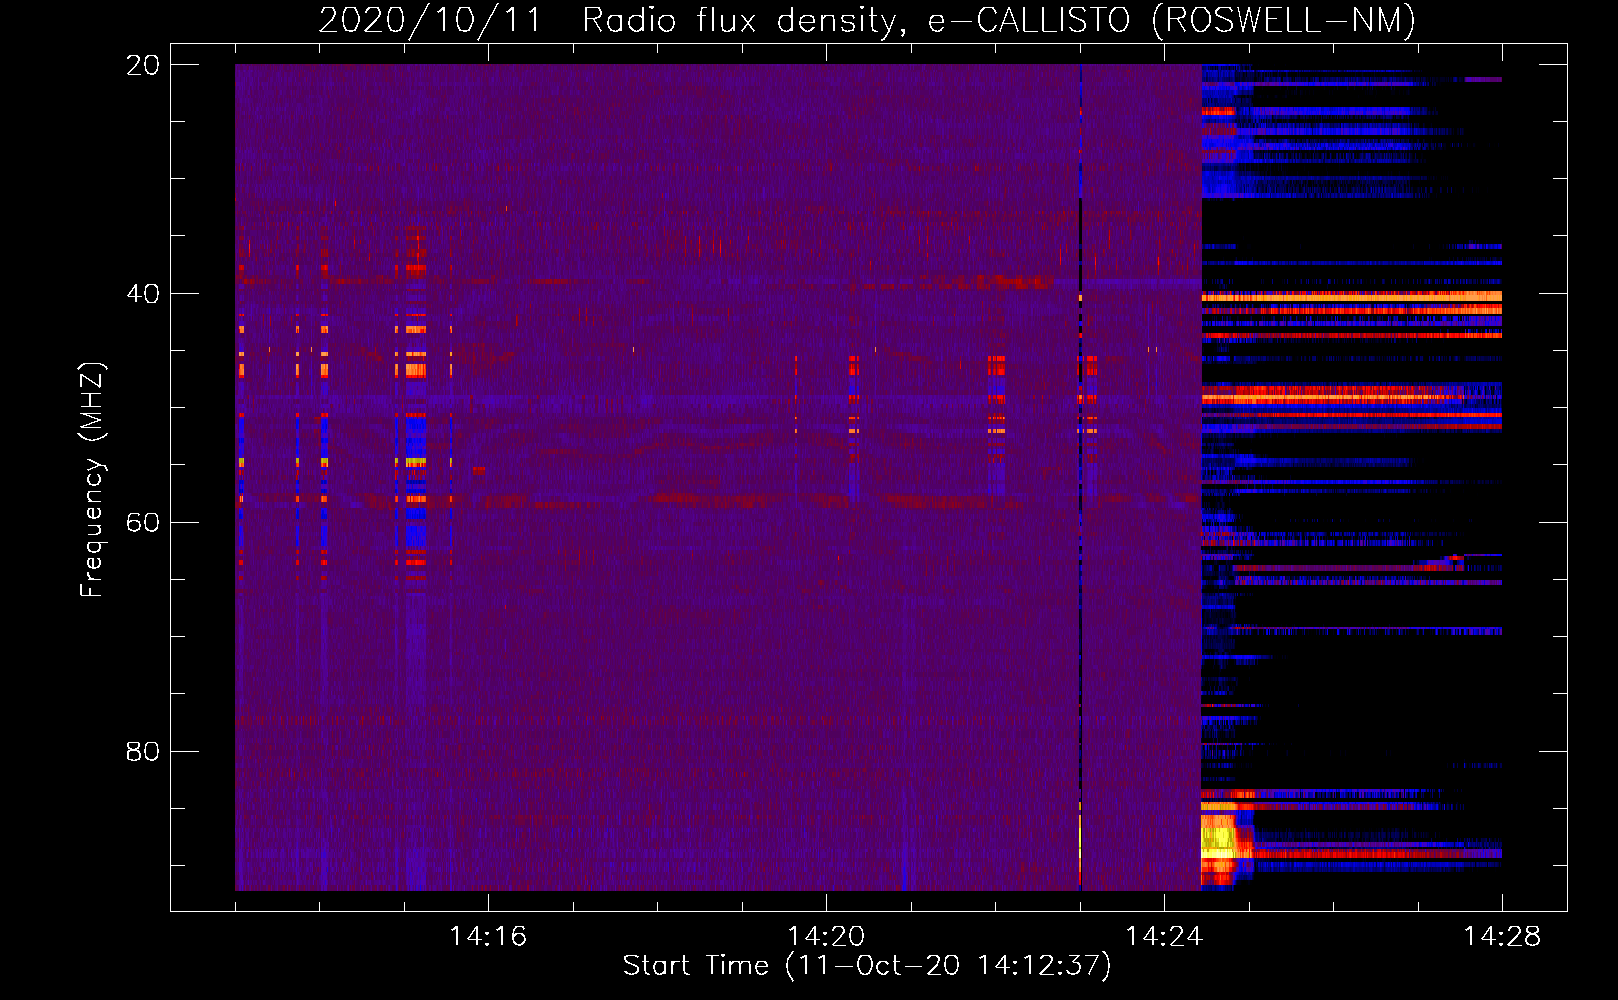1618x1000 pixels.
Task: Click the frequency tick label '20'
Action: click(143, 65)
